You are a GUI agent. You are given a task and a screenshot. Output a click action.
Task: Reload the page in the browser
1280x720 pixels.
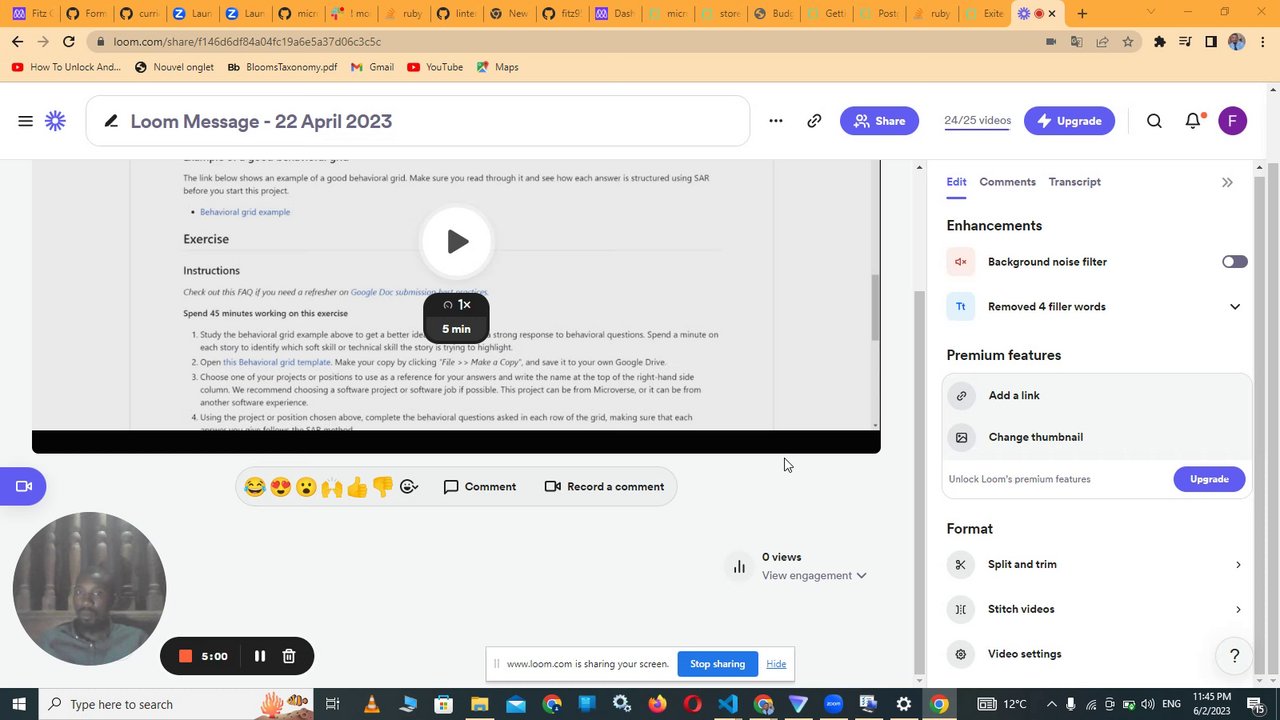68,42
